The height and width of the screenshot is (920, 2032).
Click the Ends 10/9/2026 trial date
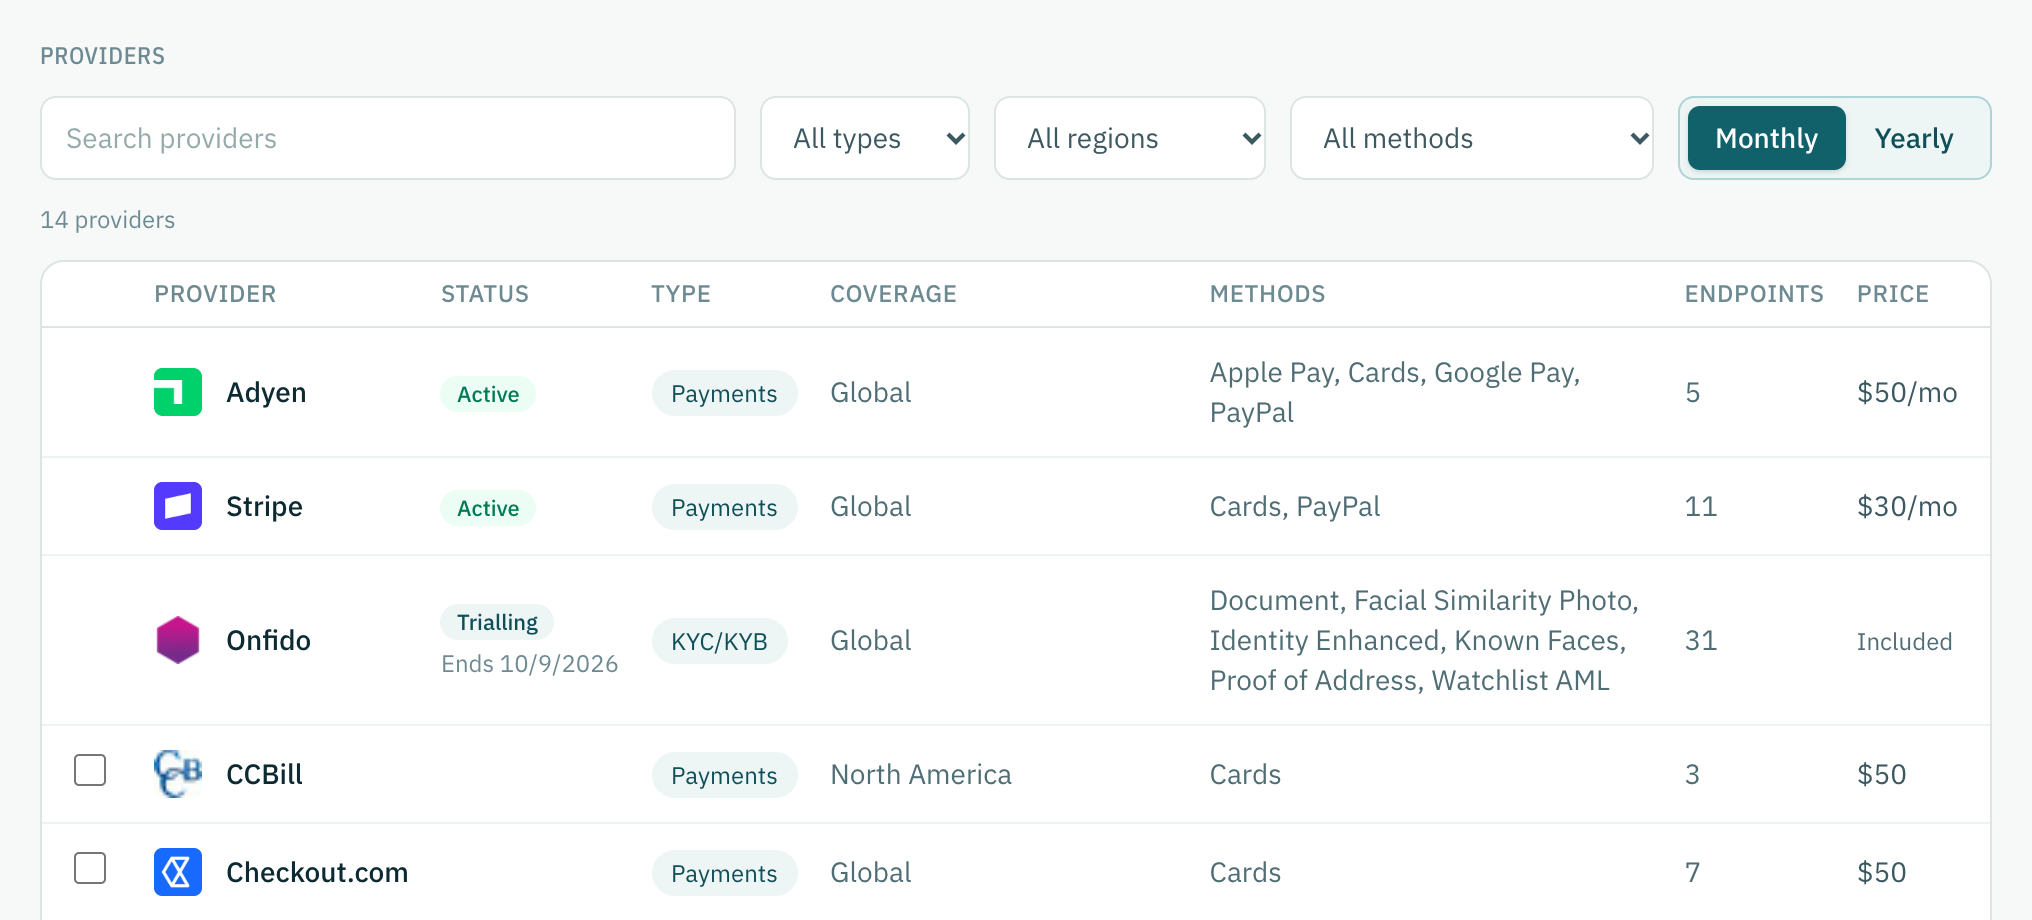coord(529,664)
